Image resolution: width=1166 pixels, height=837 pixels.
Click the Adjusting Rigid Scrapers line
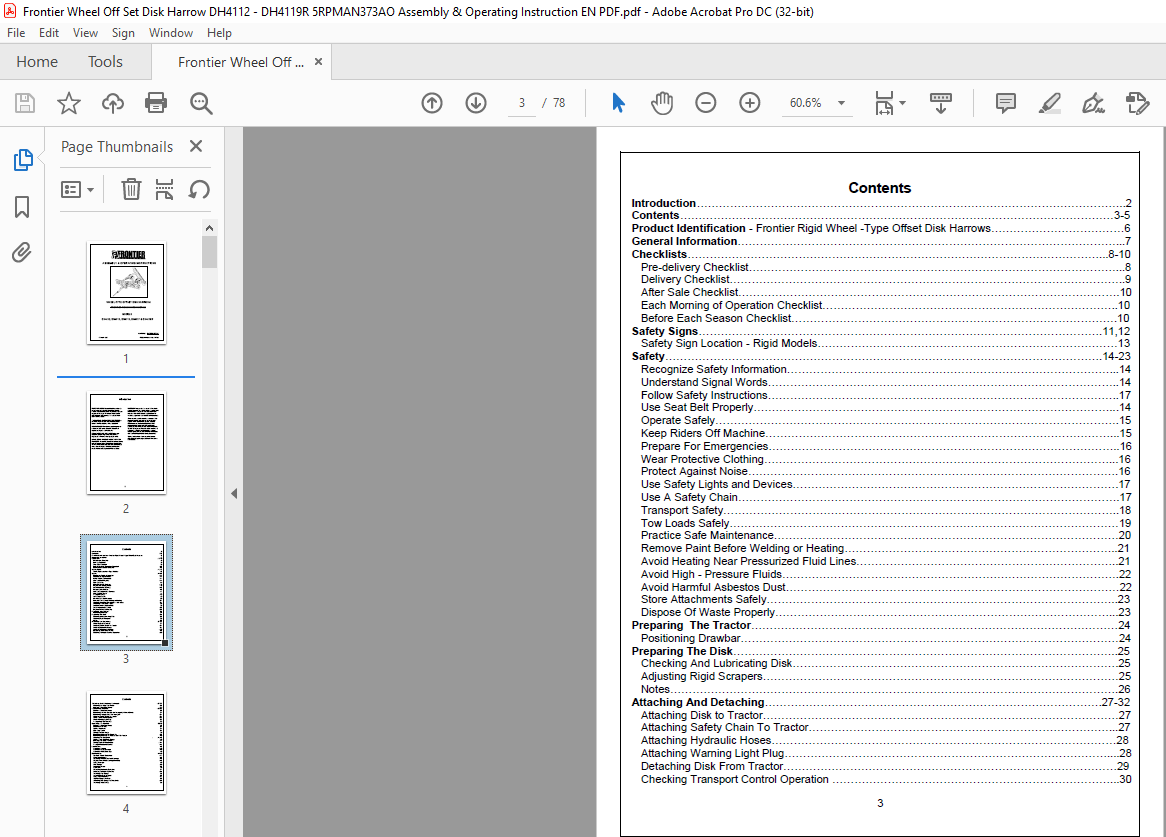pos(886,676)
